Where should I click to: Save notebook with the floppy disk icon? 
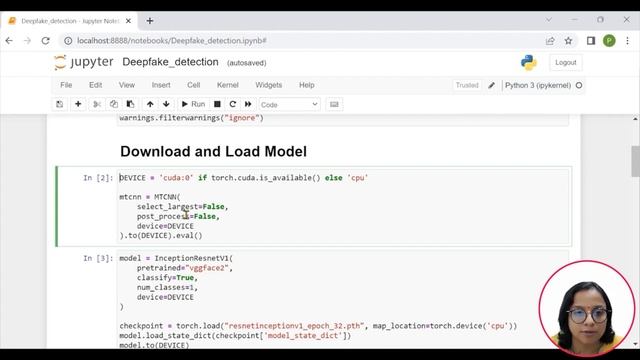[x=60, y=104]
